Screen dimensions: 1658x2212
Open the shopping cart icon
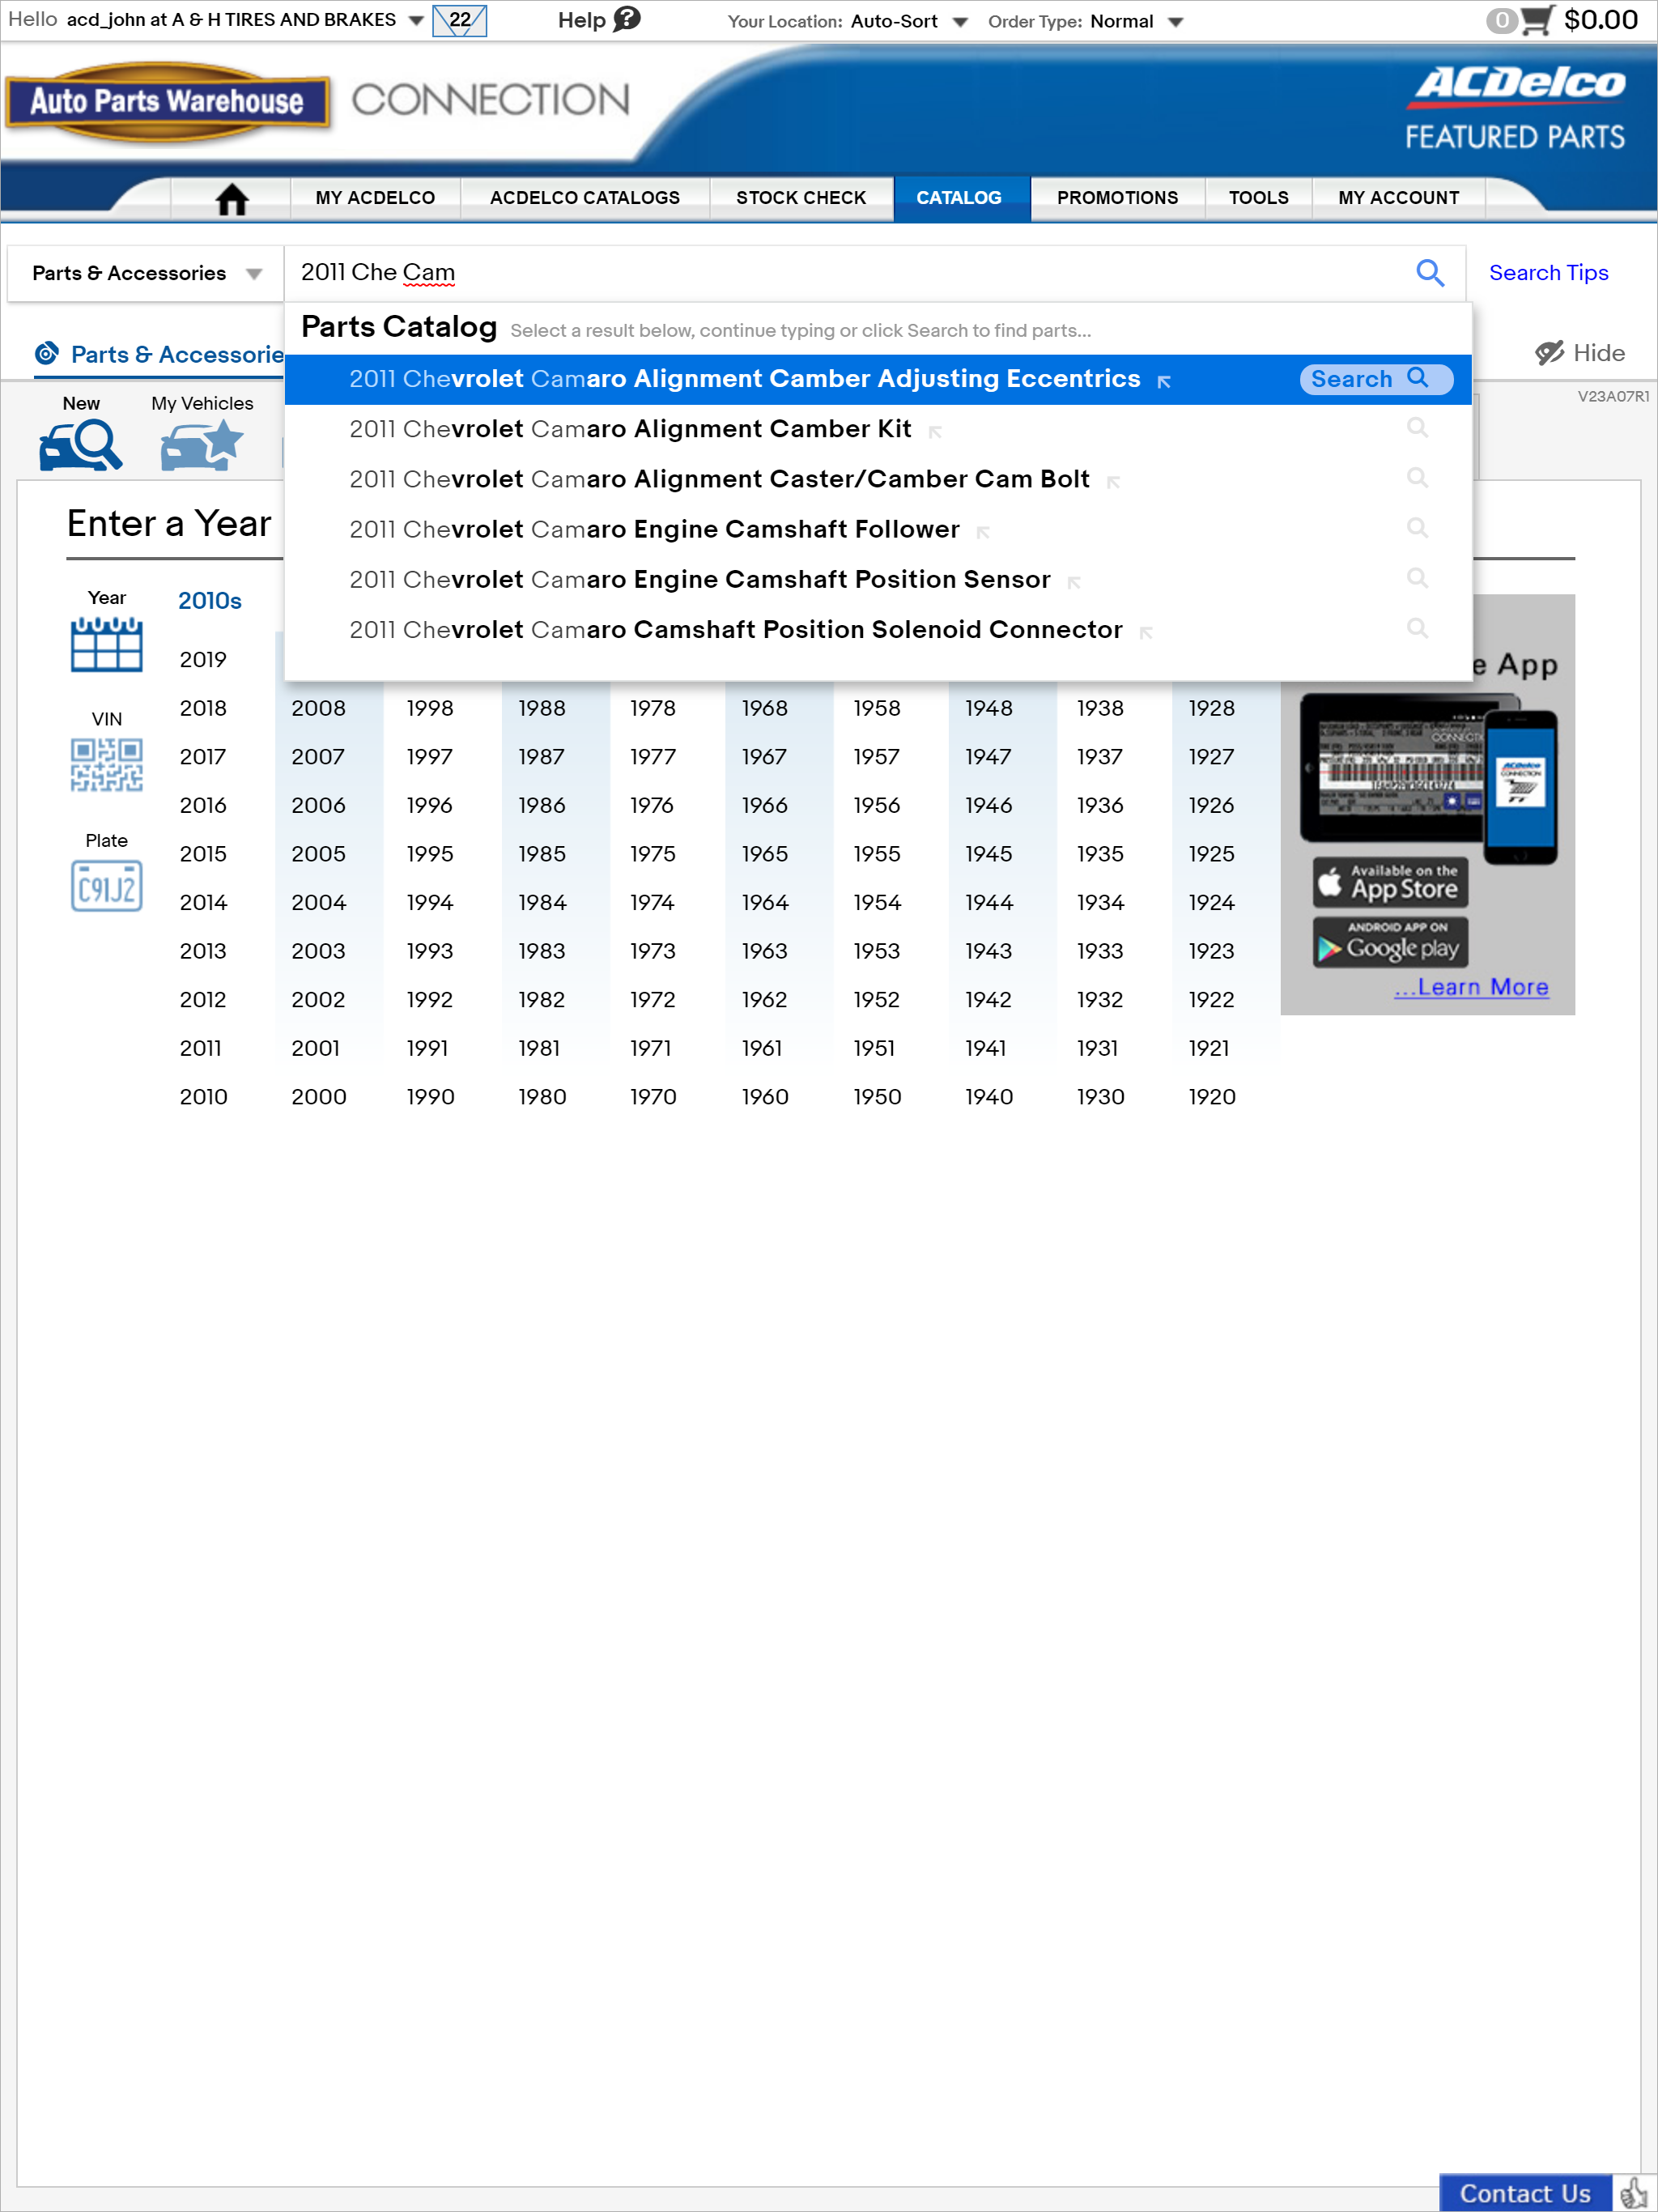click(x=1536, y=20)
